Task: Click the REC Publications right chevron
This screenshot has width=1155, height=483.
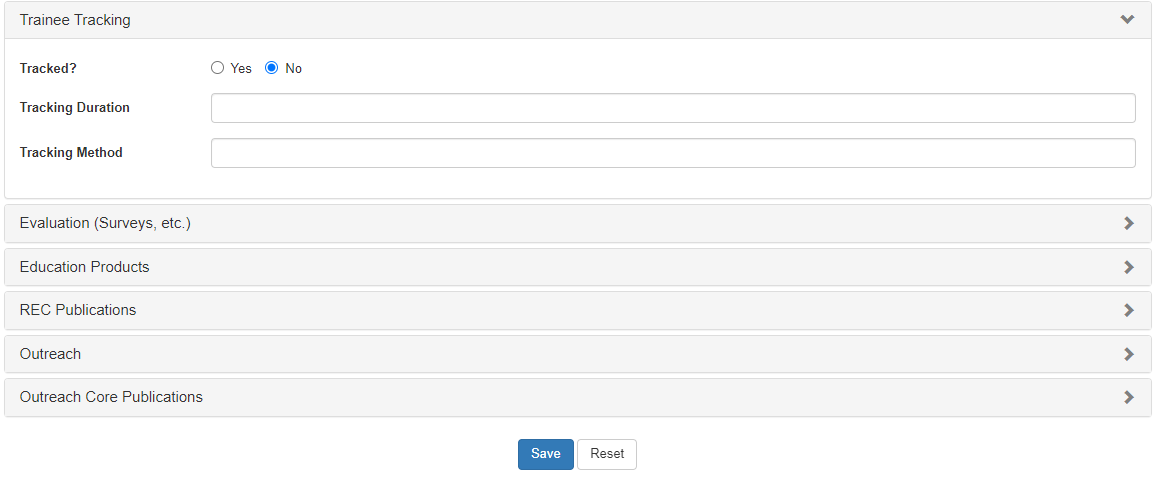Action: tap(1128, 311)
